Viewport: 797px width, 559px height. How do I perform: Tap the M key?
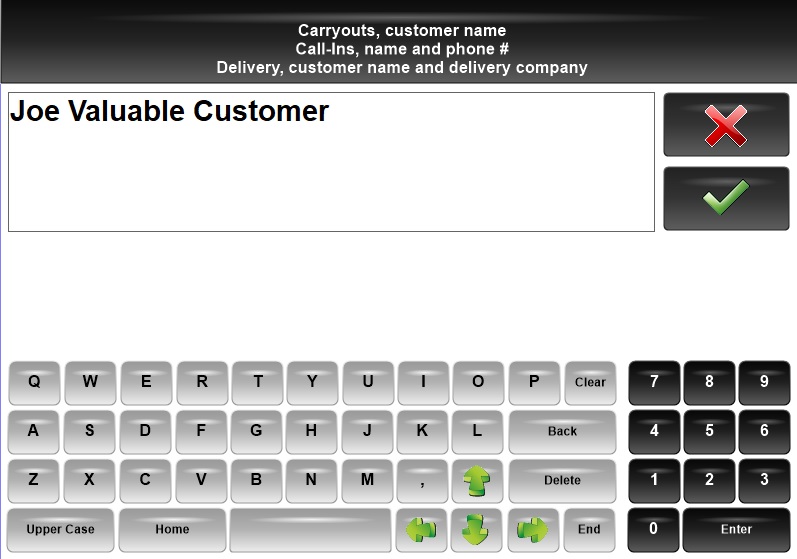pyautogui.click(x=367, y=481)
